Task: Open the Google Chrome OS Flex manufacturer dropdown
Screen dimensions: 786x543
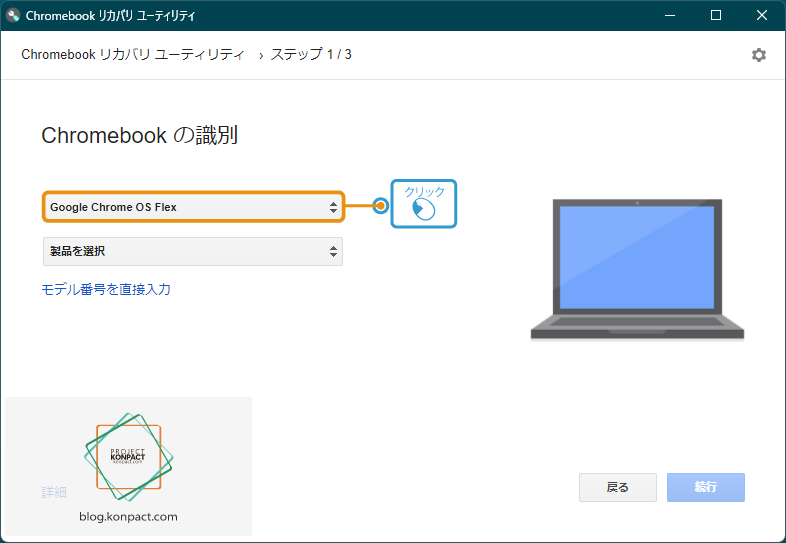Action: 193,207
